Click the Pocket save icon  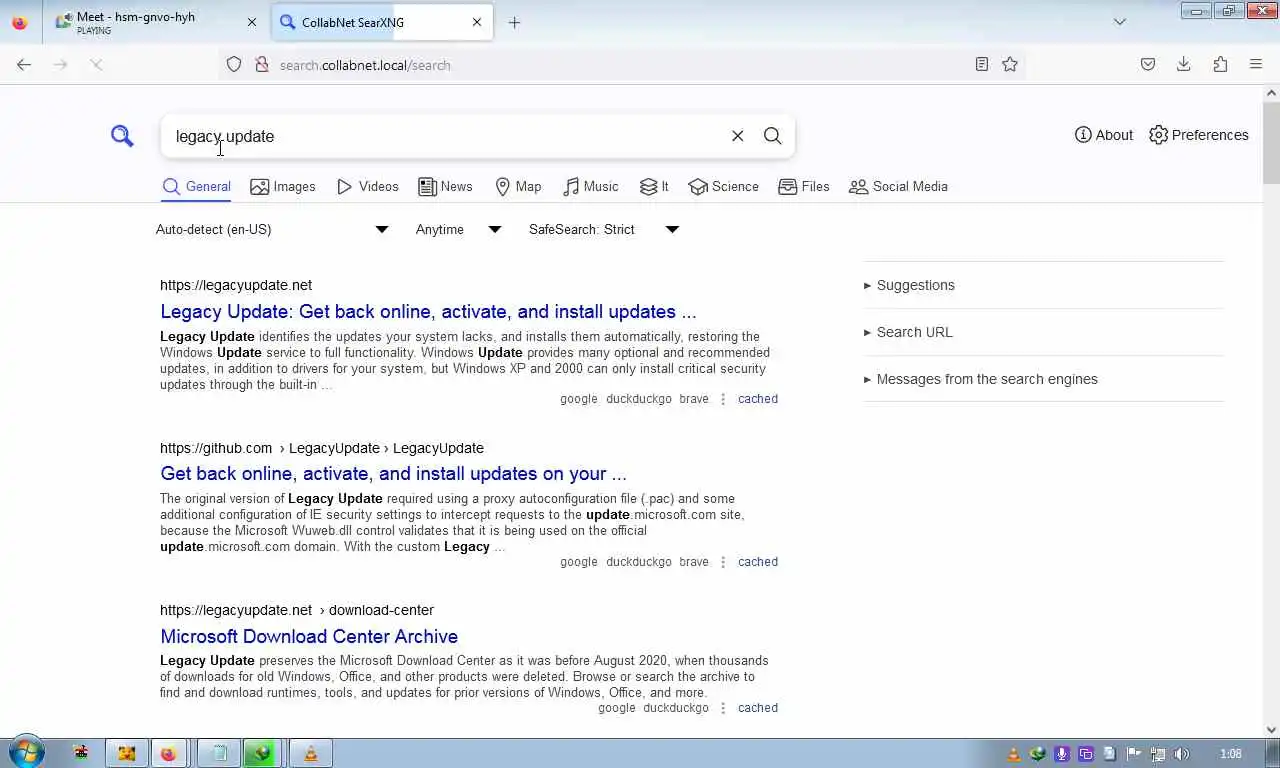pyautogui.click(x=1148, y=64)
